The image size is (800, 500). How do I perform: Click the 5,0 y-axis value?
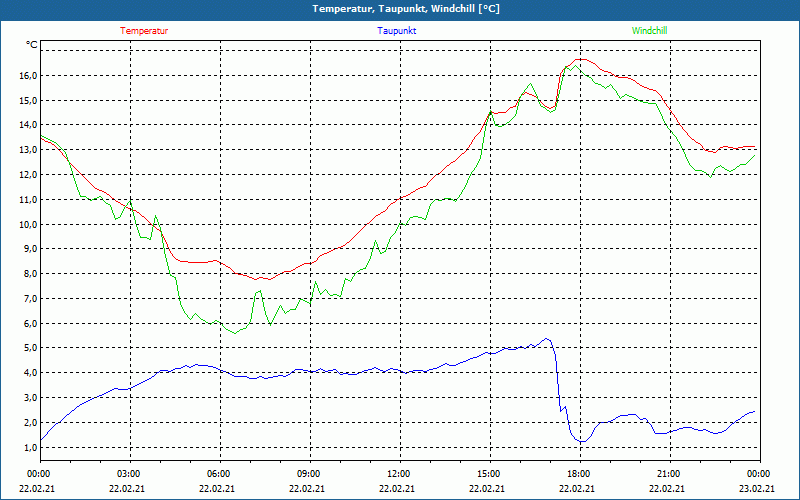[x=31, y=348]
